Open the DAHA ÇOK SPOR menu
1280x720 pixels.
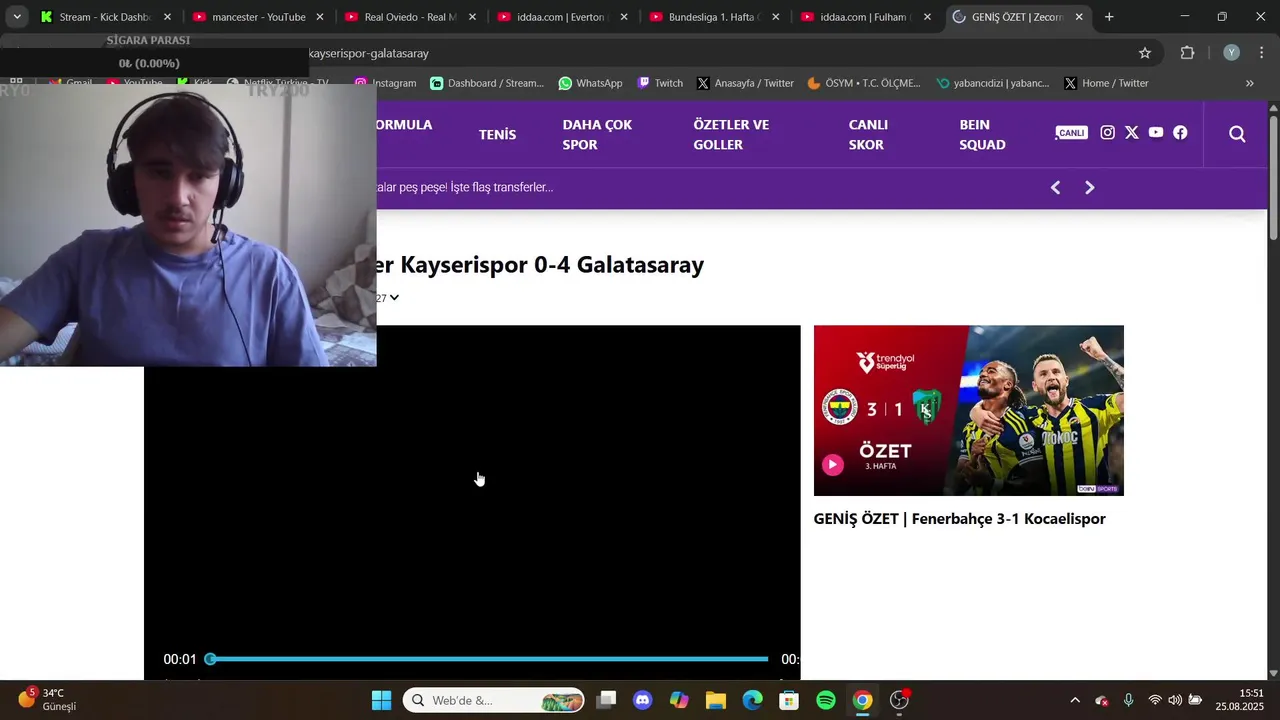(597, 134)
